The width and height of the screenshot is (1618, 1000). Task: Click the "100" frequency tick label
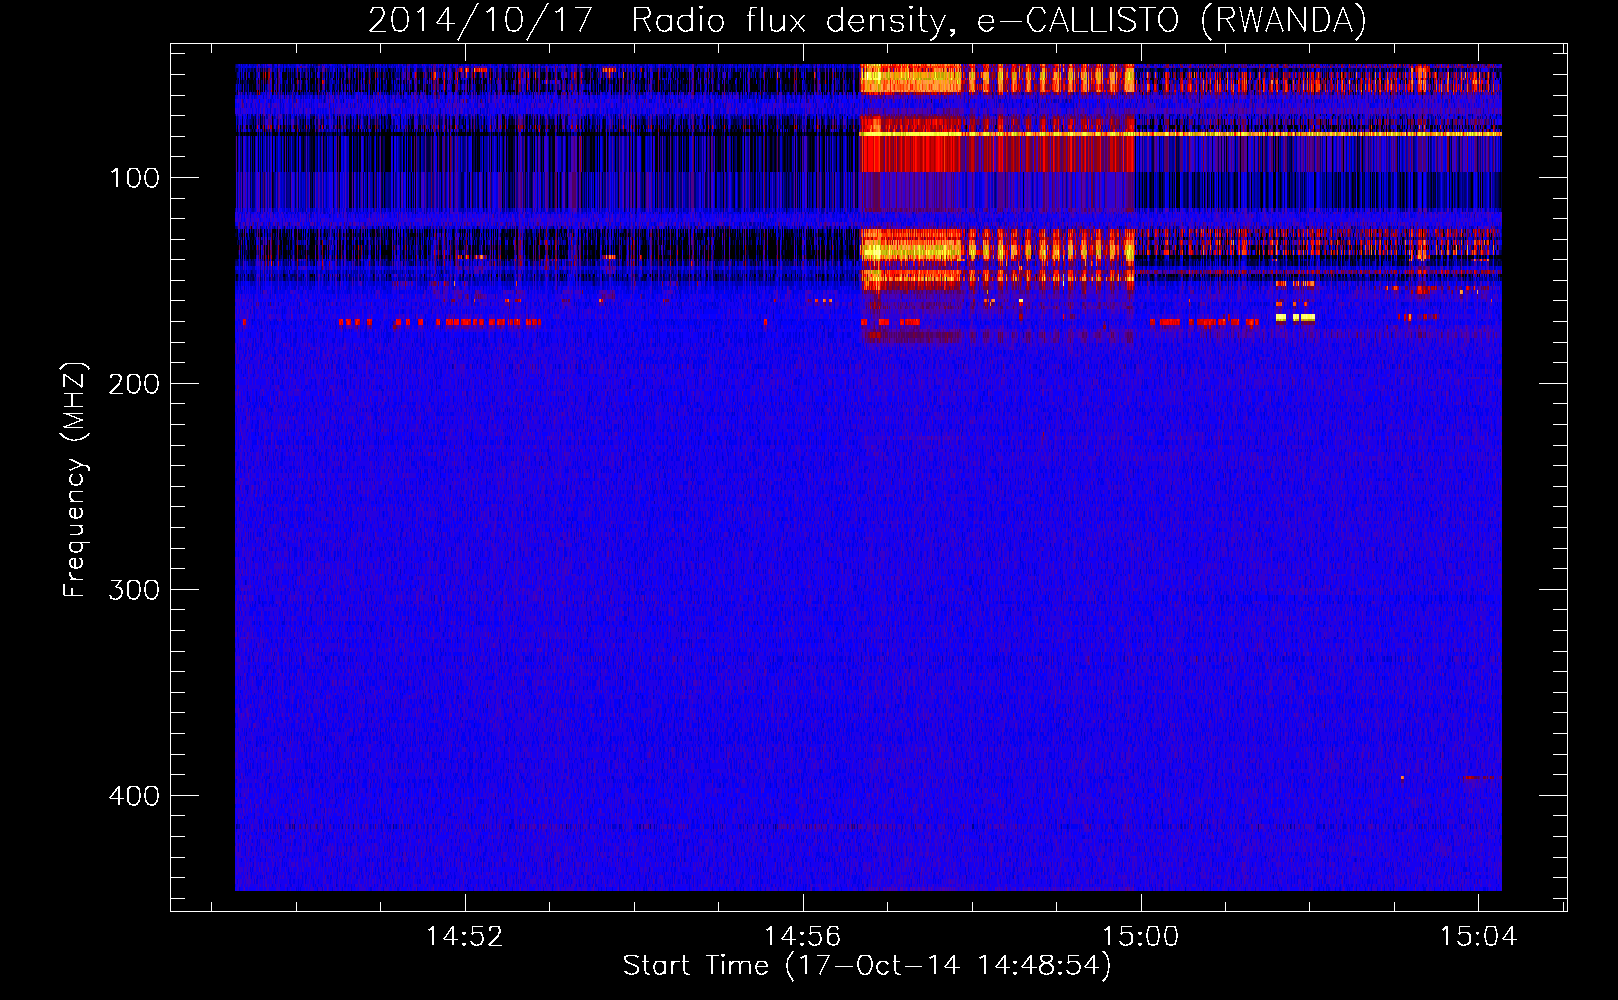click(x=135, y=178)
